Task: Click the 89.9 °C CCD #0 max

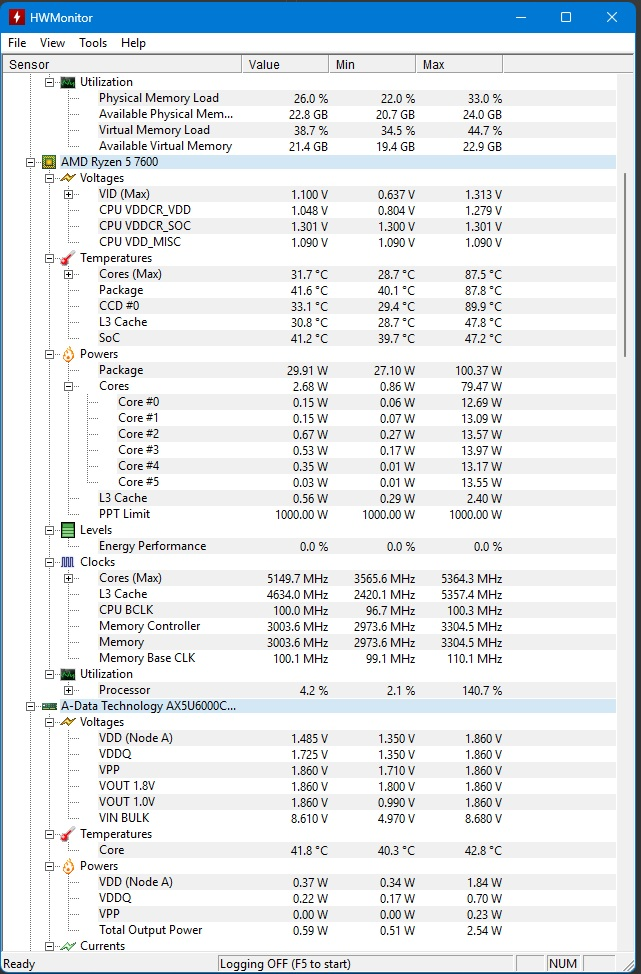Action: point(484,307)
